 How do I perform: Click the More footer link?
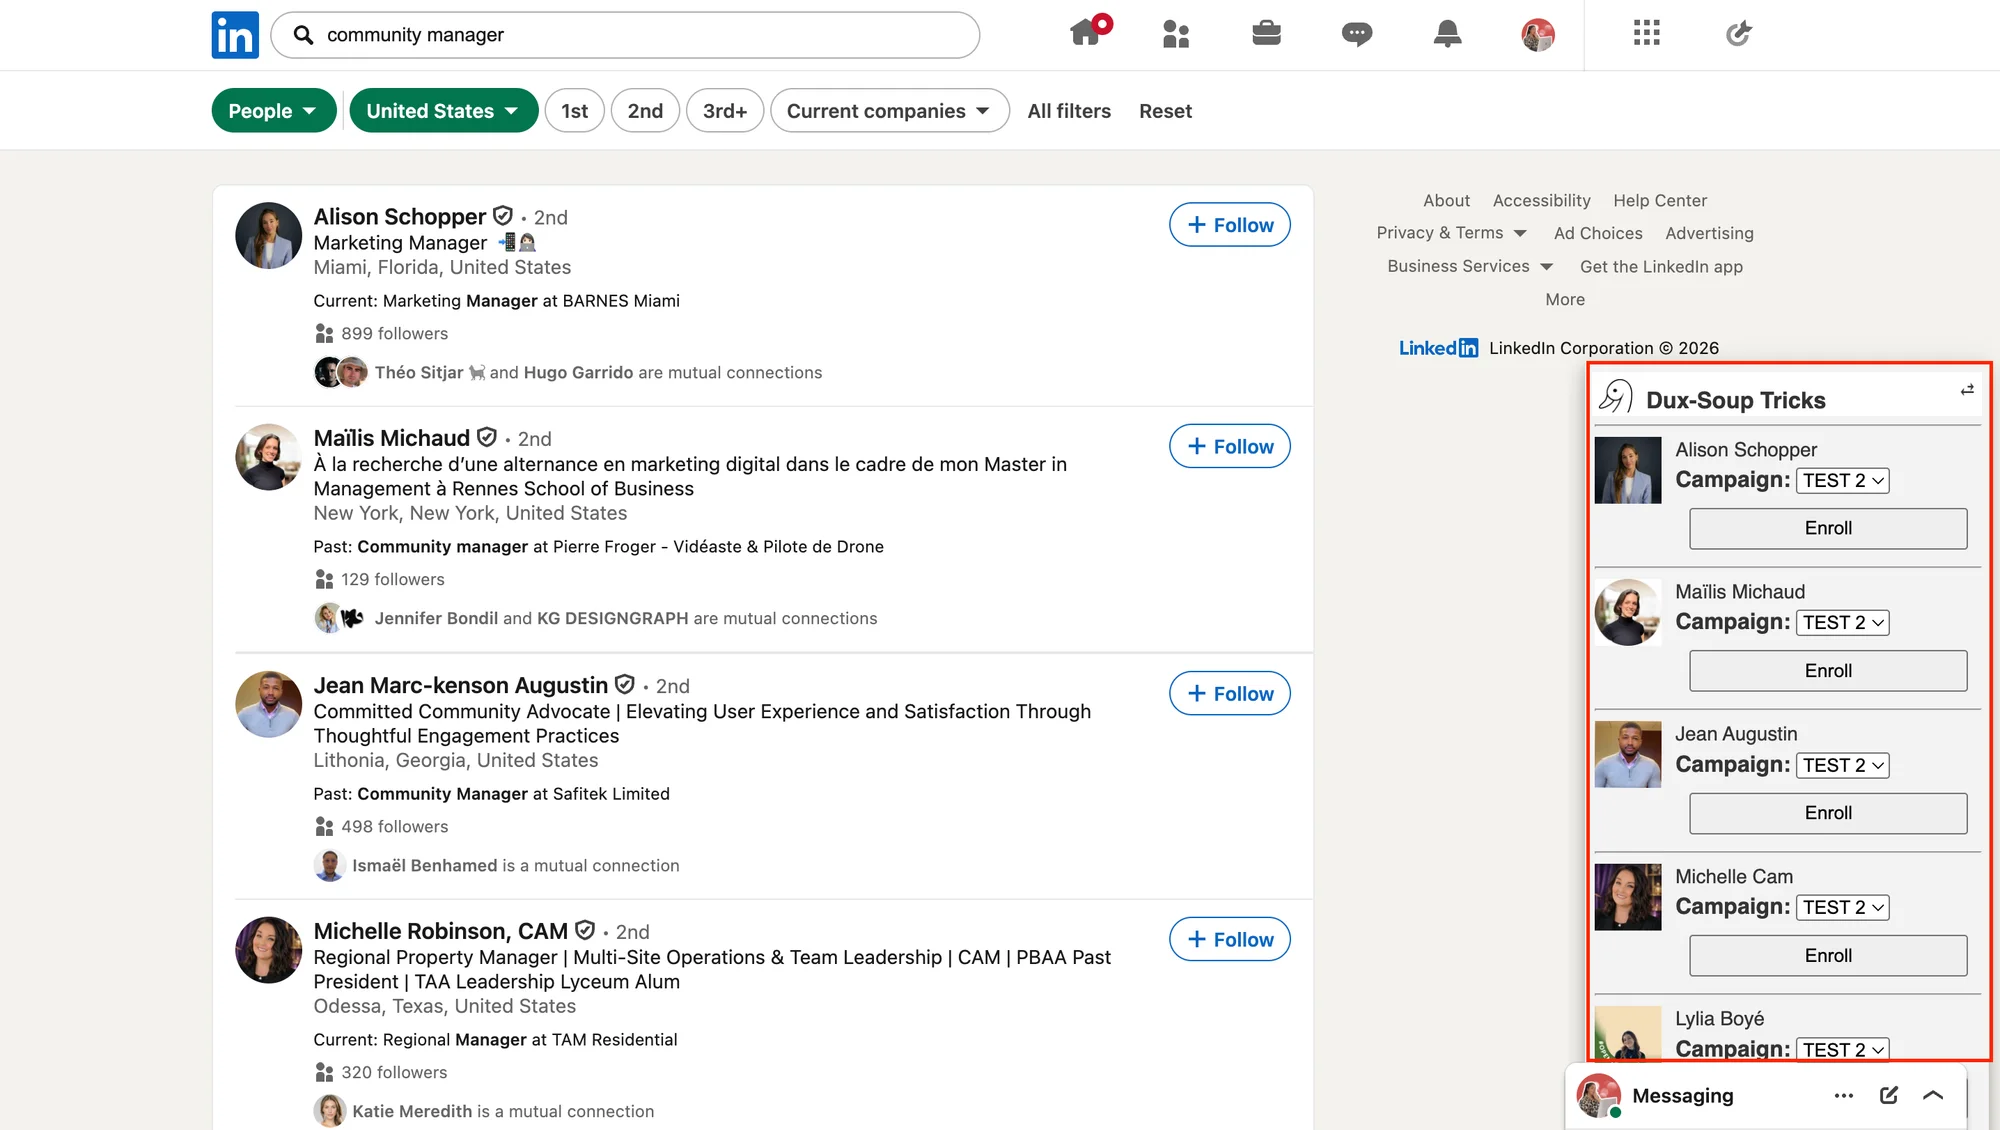(x=1565, y=299)
